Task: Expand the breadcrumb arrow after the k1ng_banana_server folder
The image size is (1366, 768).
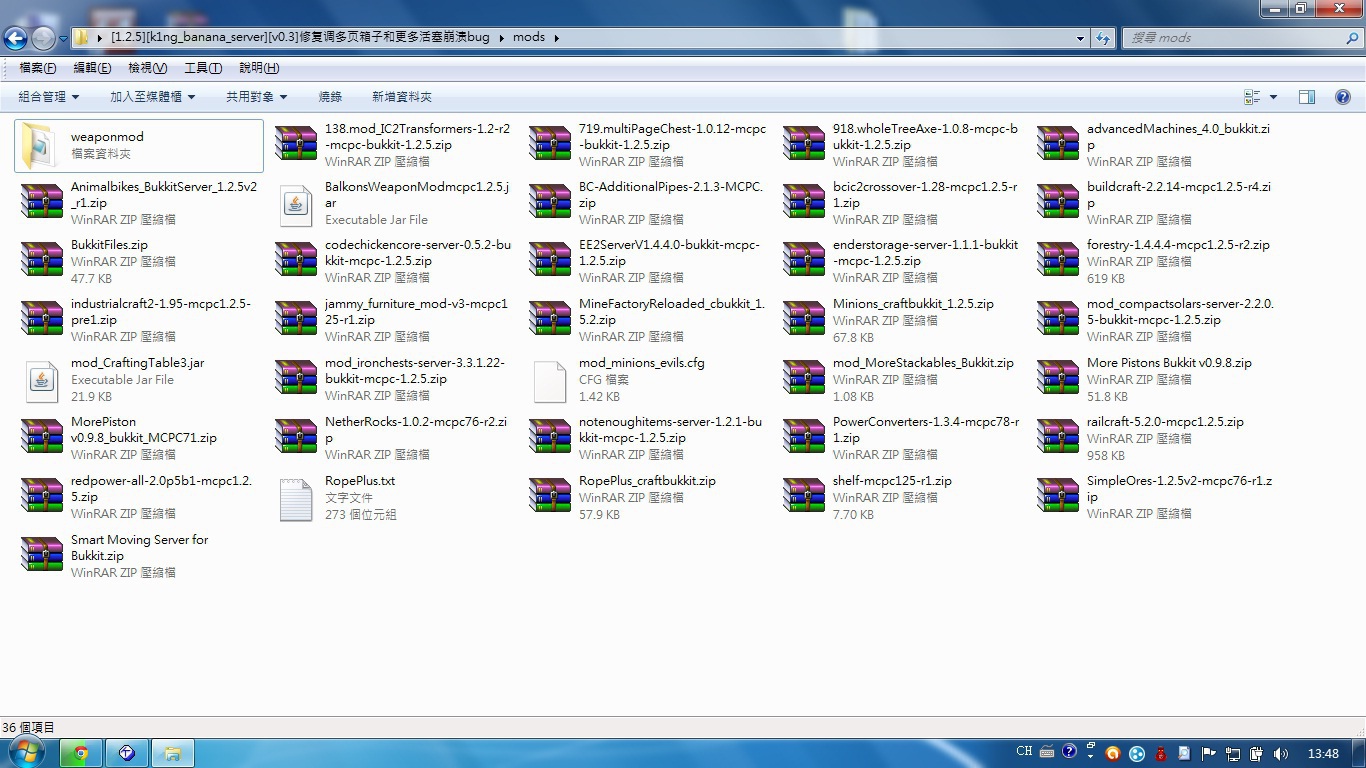Action: click(502, 38)
